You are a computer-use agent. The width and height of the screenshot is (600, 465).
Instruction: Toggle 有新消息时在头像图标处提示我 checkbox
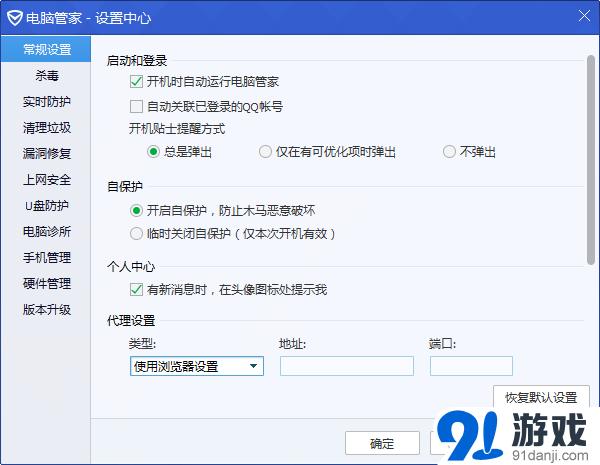(x=136, y=289)
